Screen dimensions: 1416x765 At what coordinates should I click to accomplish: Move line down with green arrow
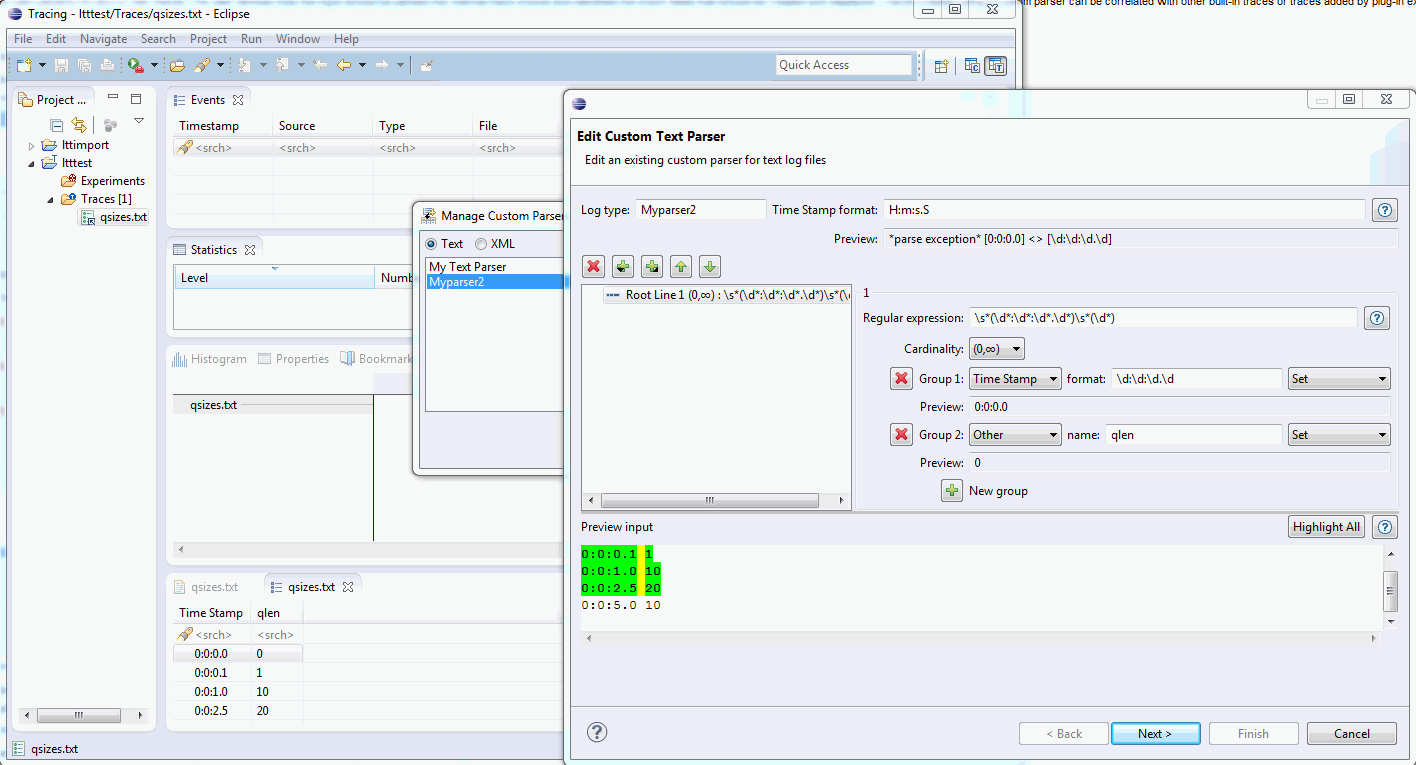pyautogui.click(x=709, y=266)
